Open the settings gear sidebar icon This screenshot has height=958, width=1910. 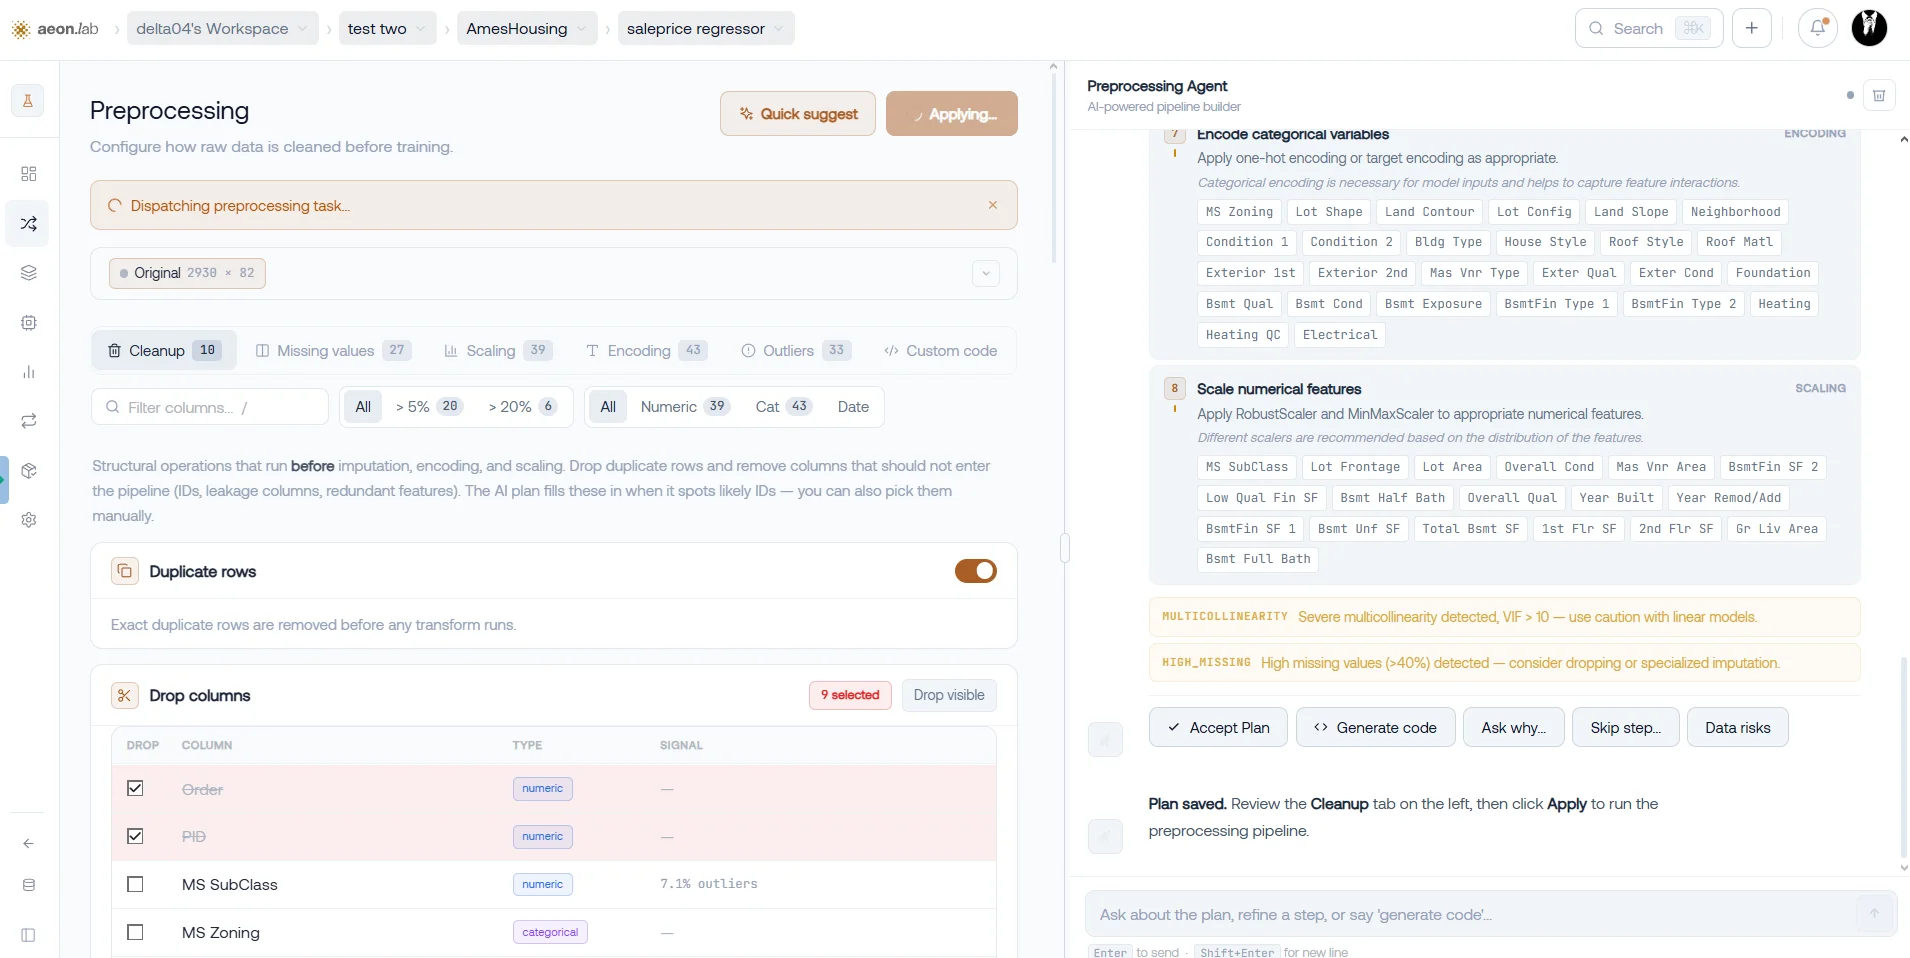[29, 520]
